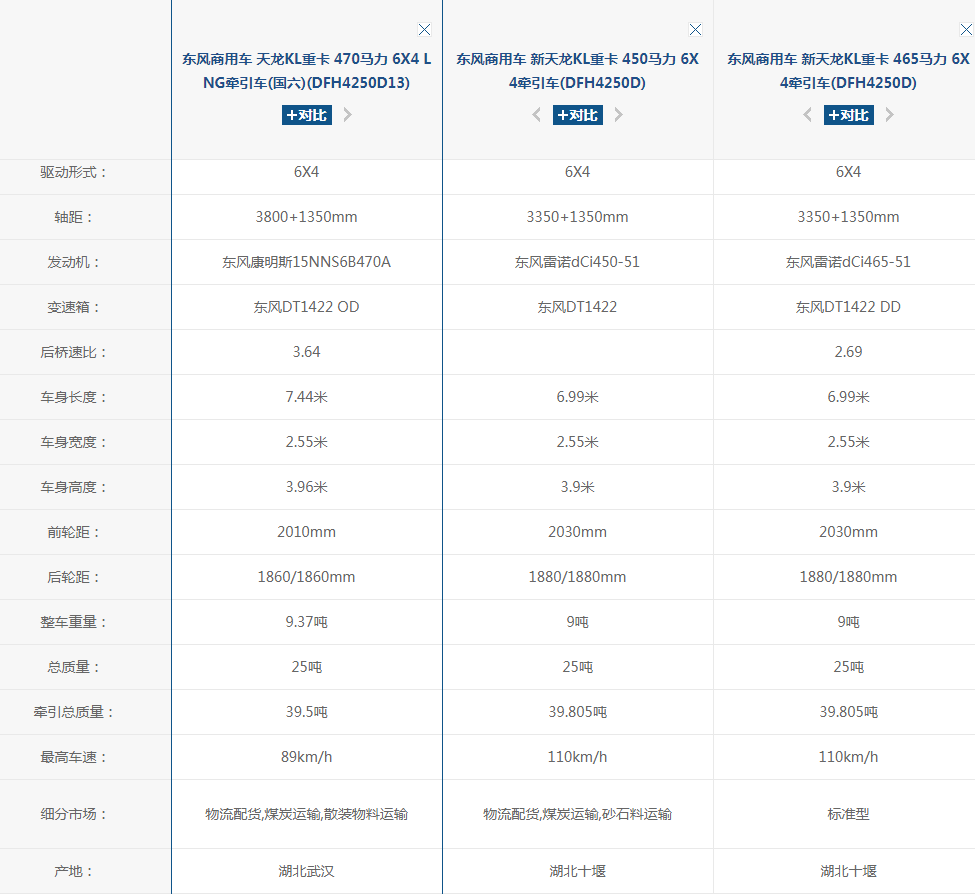
Task: Select the 发动机 row label
Action: 73,262
